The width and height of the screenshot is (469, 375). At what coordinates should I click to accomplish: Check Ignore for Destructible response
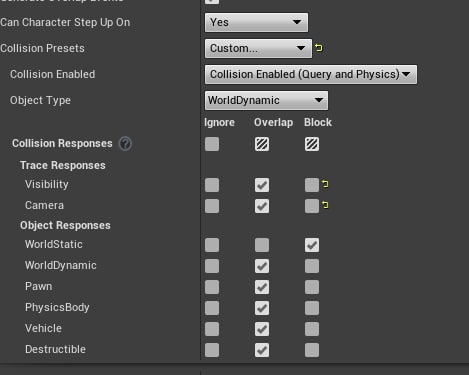coord(212,350)
